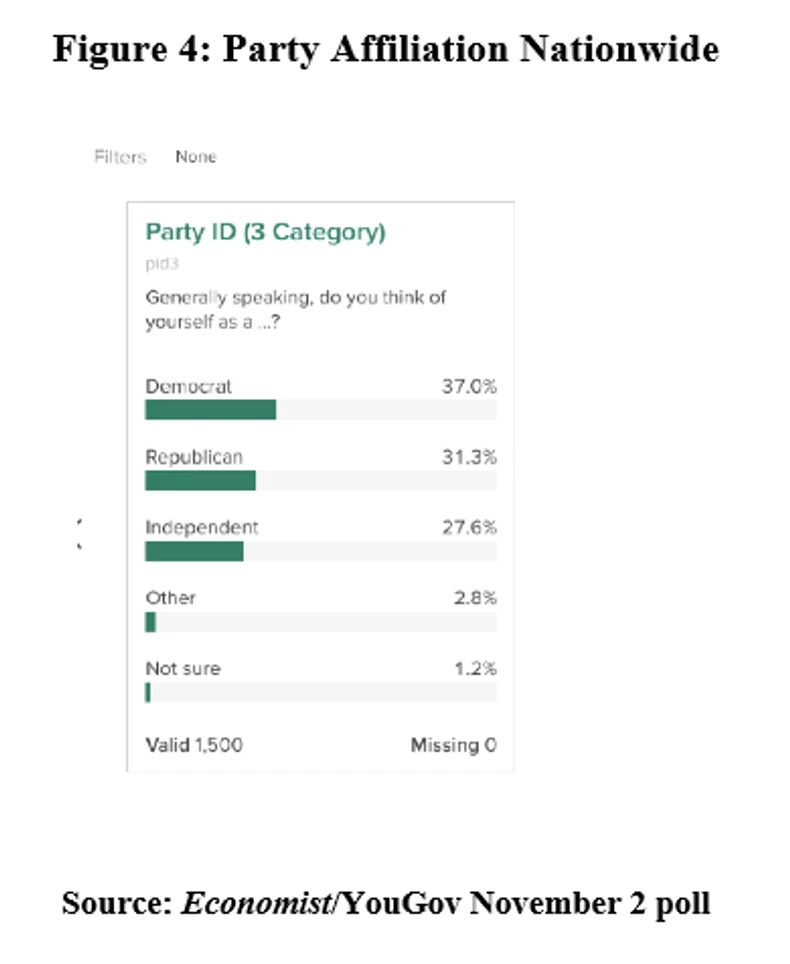Click the Missing 0 count

pyautogui.click(x=453, y=745)
